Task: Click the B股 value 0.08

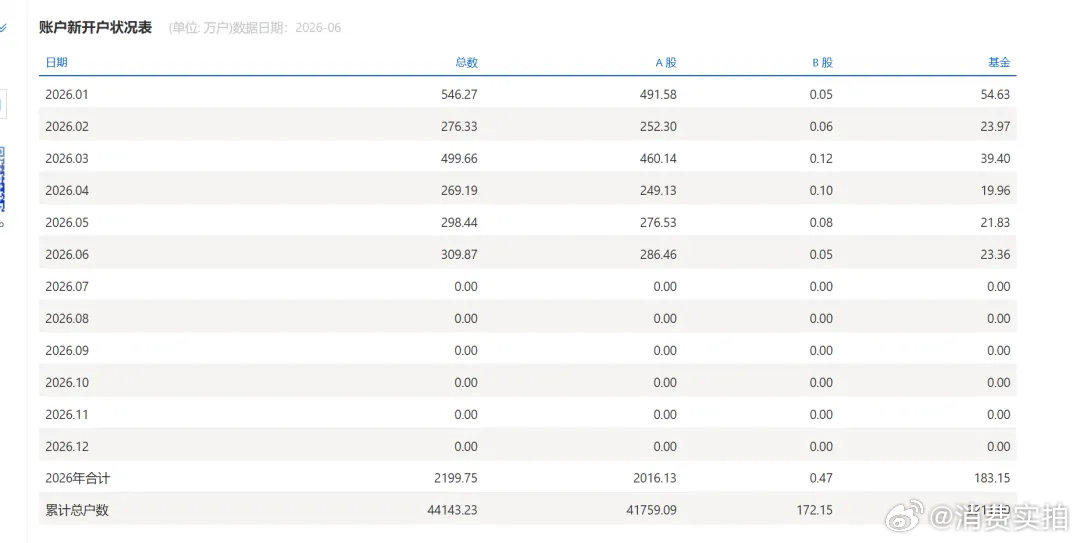Action: pyautogui.click(x=821, y=223)
